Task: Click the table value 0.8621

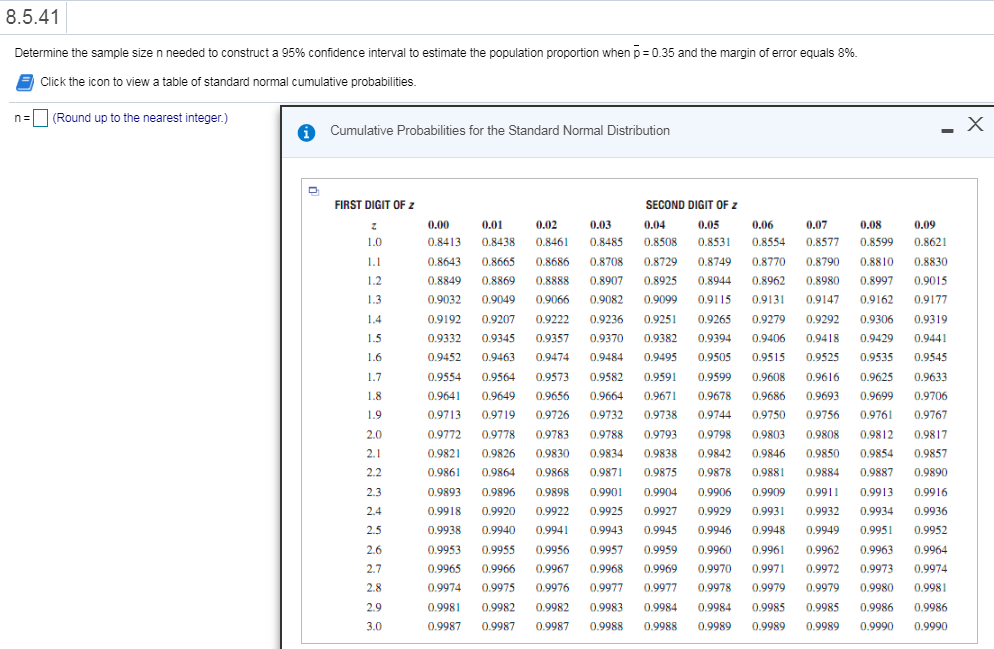Action: [x=930, y=242]
